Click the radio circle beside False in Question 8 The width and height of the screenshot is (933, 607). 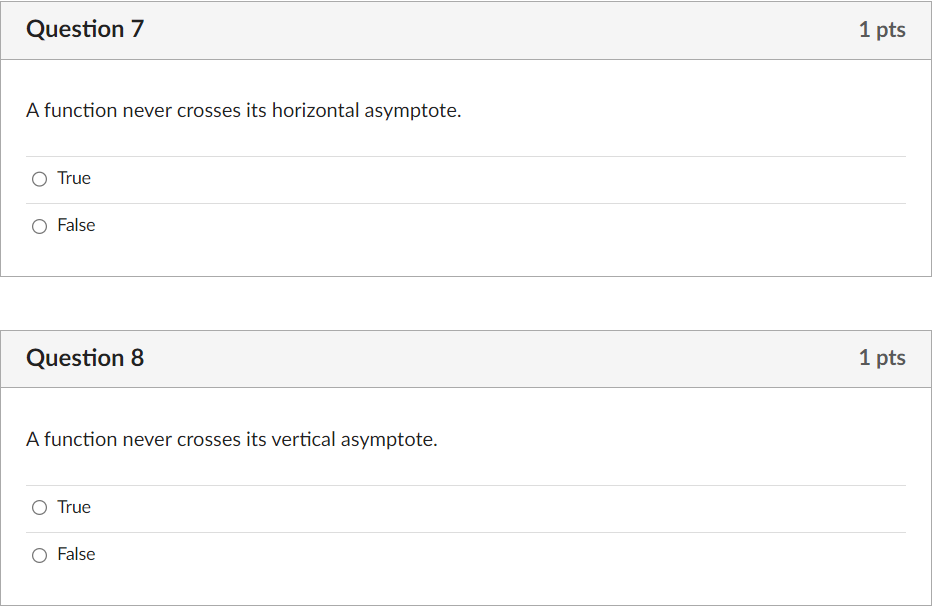[x=39, y=554]
